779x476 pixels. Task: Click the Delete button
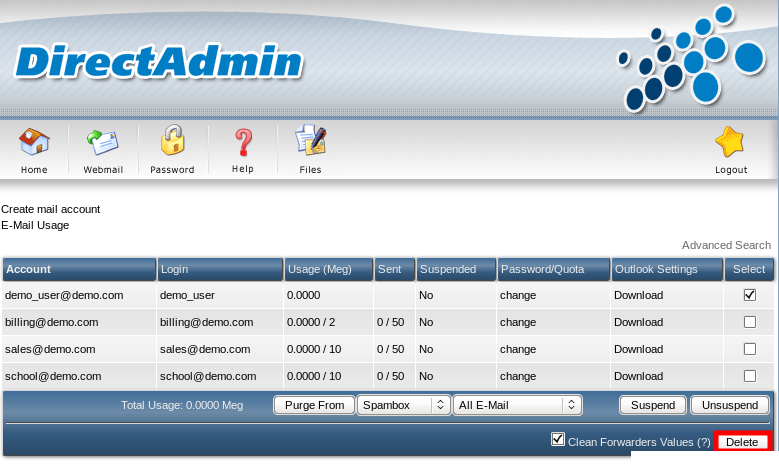[742, 442]
